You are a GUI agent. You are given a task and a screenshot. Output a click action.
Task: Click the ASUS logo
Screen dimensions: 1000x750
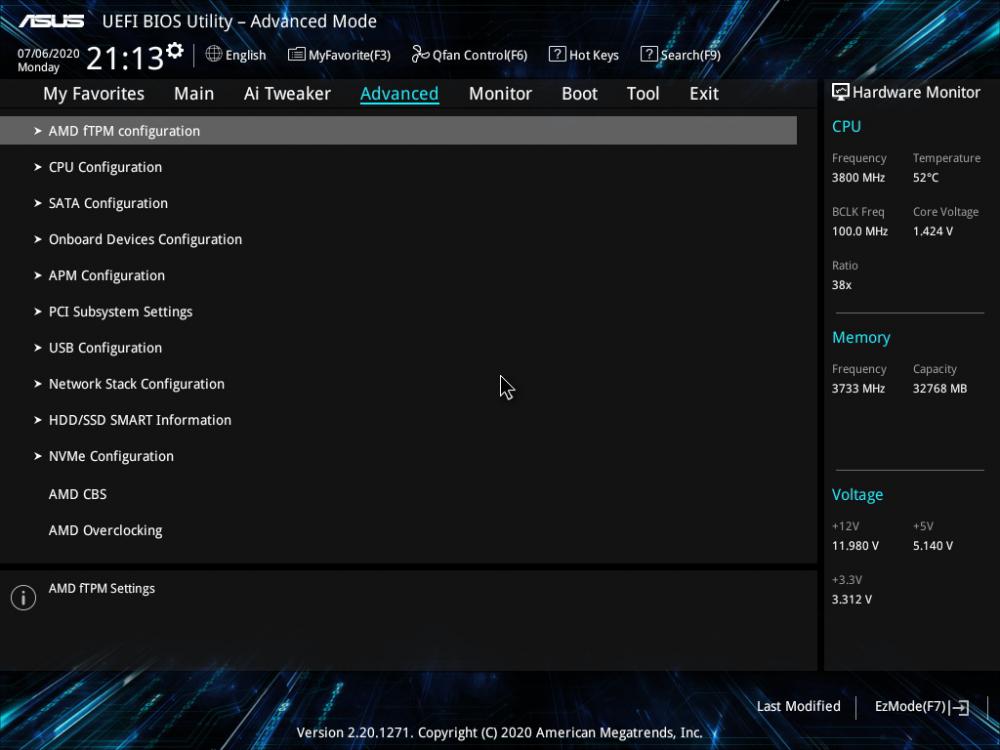pyautogui.click(x=51, y=21)
